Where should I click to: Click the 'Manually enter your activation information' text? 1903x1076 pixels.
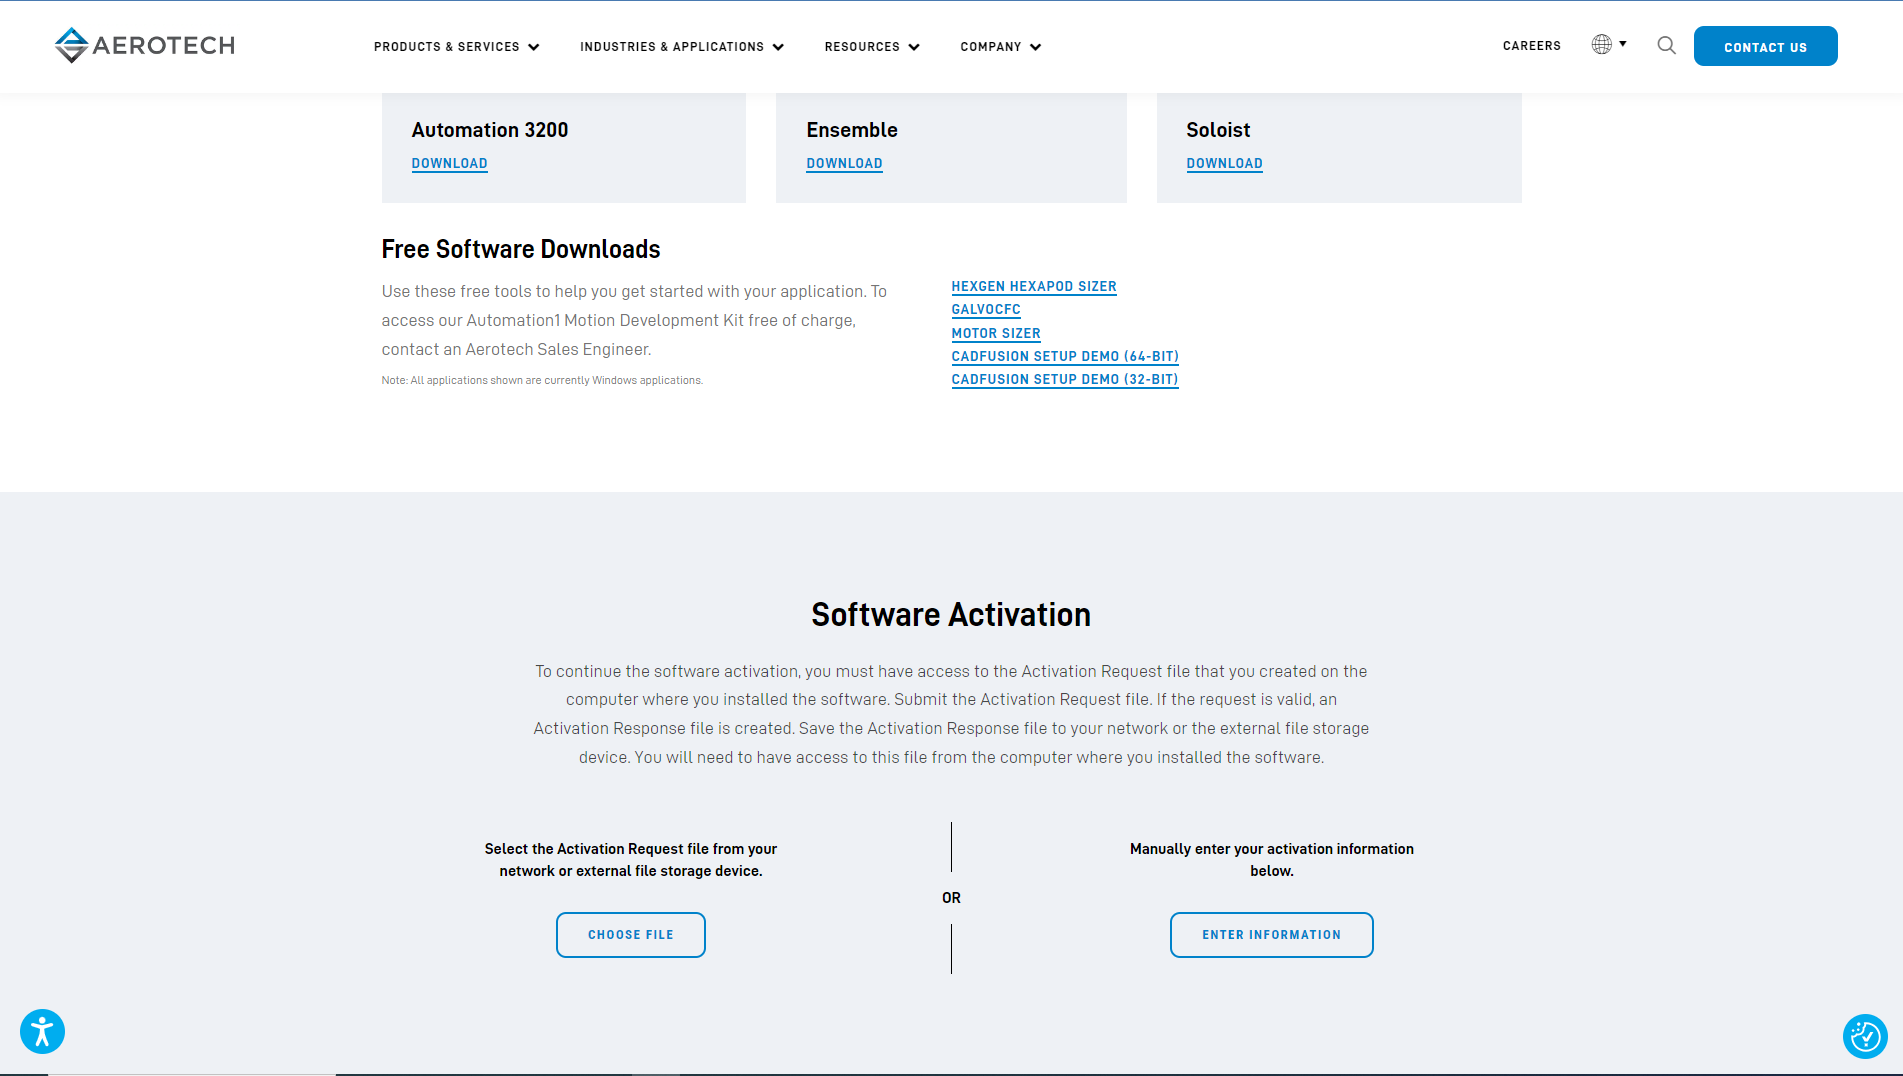pos(1271,860)
